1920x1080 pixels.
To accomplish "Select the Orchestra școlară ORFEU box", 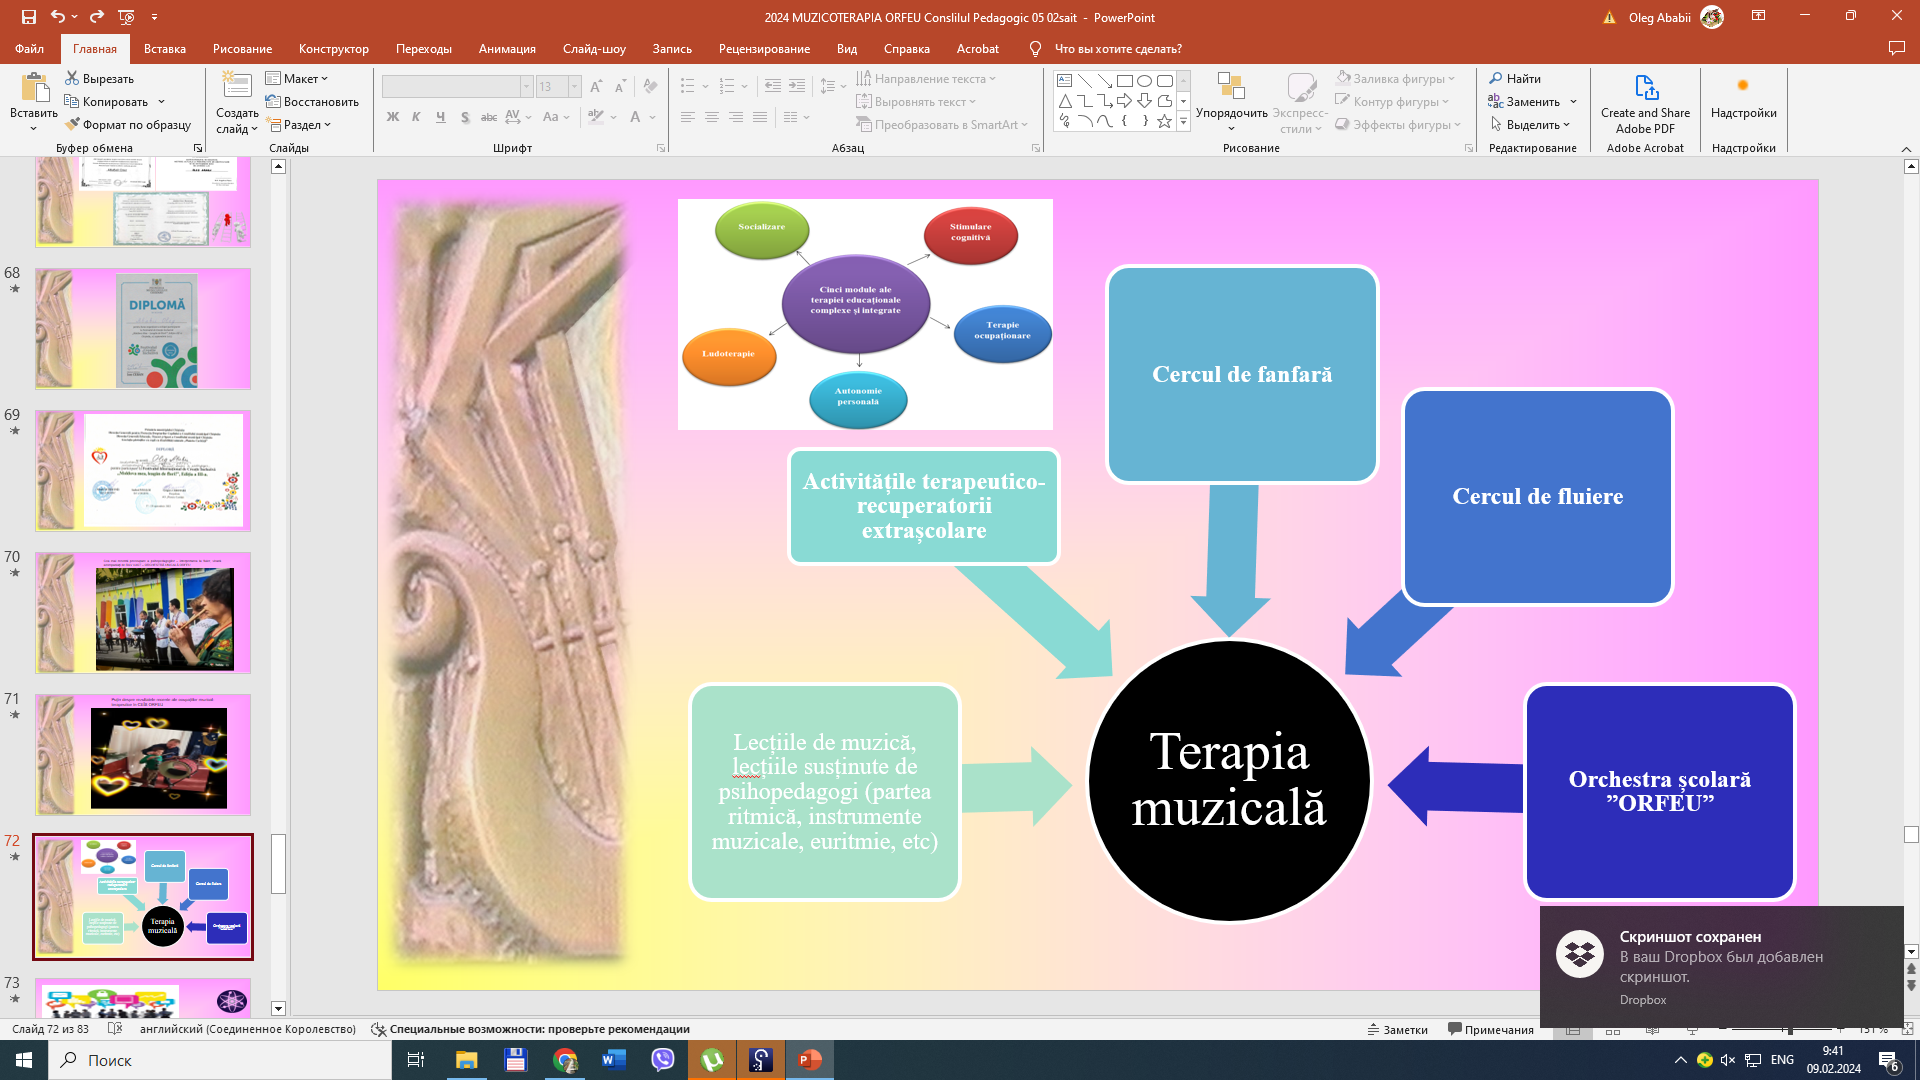I will pyautogui.click(x=1660, y=792).
